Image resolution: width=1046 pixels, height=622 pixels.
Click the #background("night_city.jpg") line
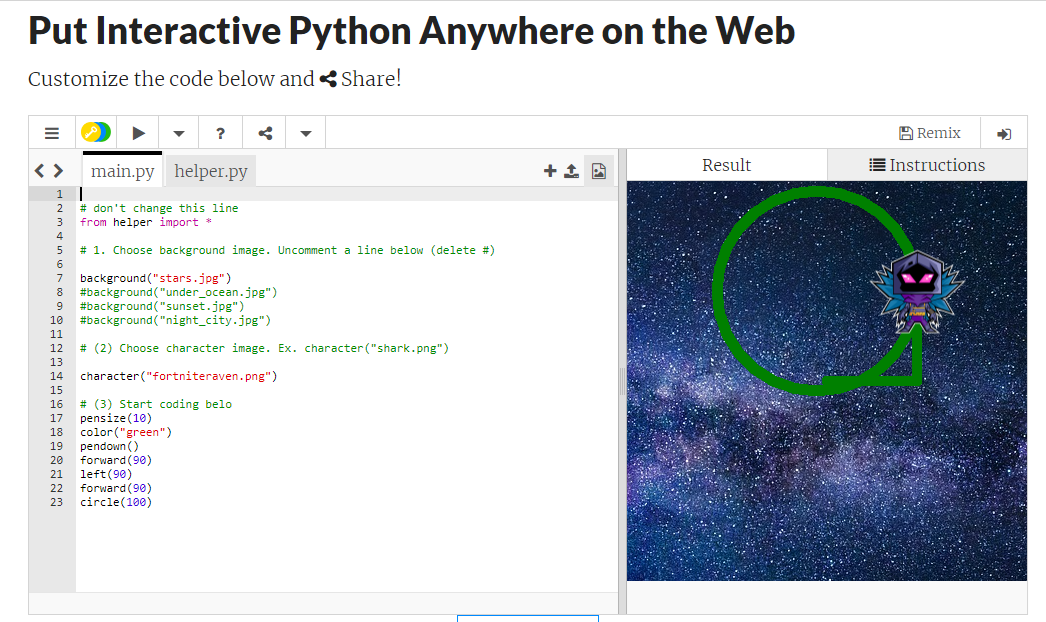tap(175, 320)
